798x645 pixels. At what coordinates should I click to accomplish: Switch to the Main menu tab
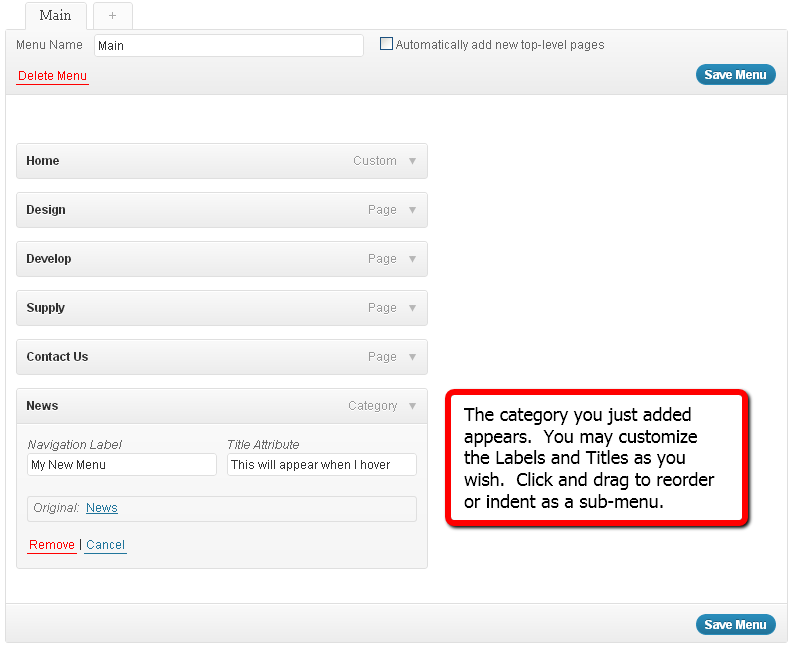click(55, 16)
